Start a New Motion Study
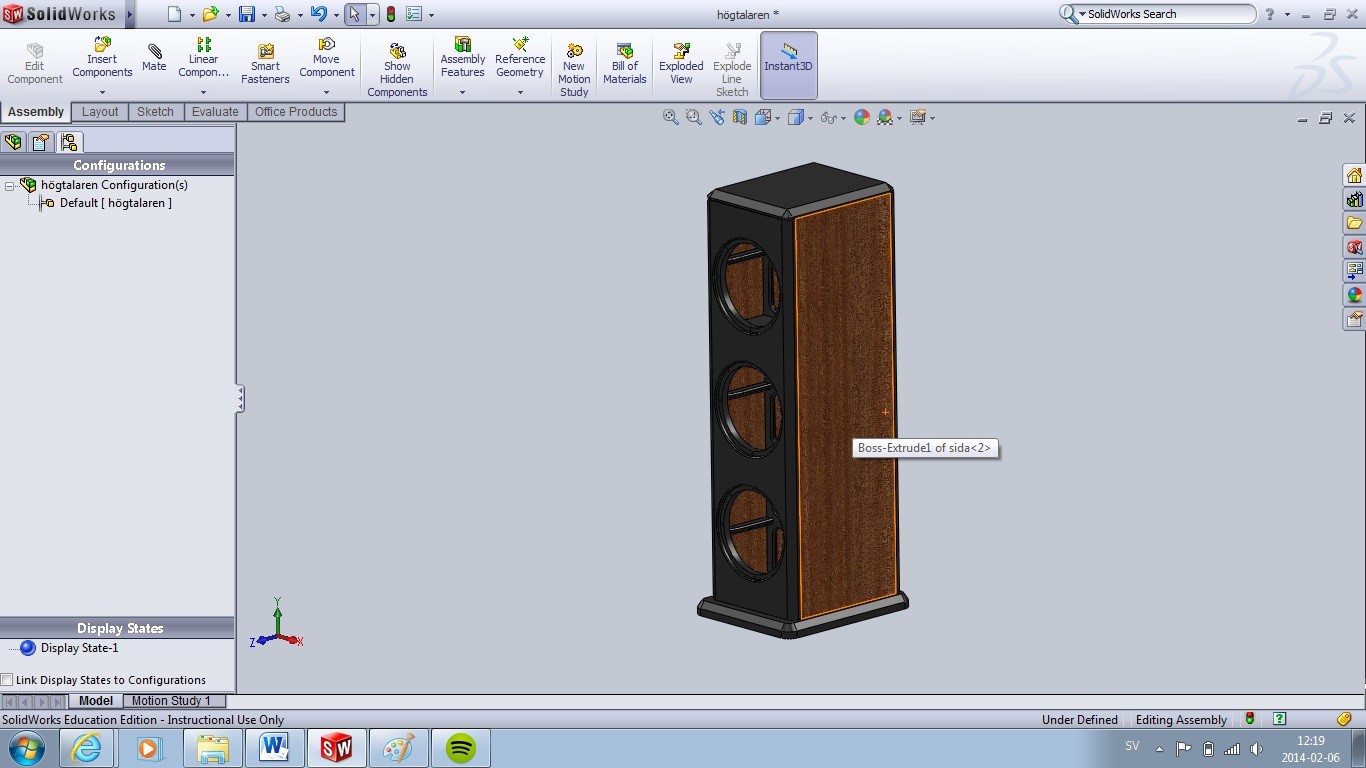The width and height of the screenshot is (1366, 768). 574,69
